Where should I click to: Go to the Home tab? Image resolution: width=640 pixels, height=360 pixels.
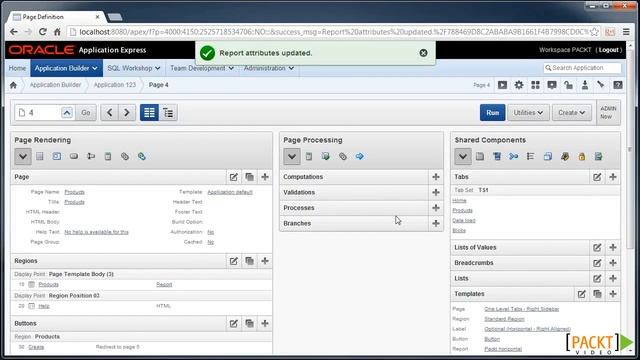pyautogui.click(x=17, y=68)
